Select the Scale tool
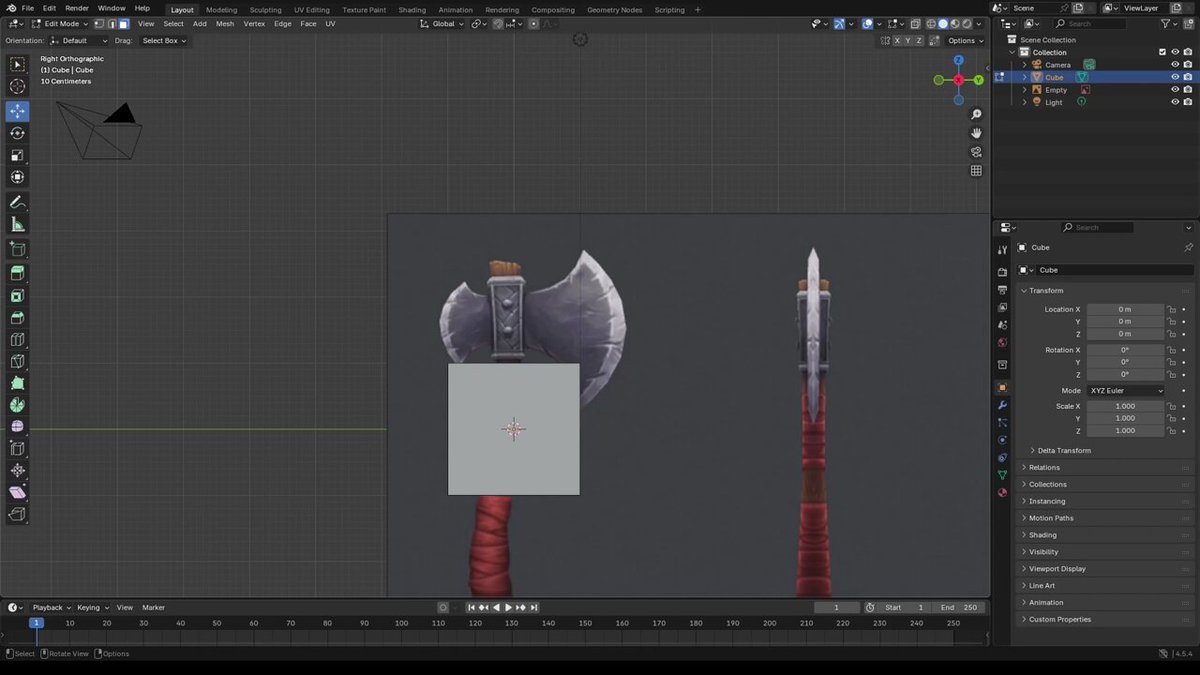 click(17, 155)
